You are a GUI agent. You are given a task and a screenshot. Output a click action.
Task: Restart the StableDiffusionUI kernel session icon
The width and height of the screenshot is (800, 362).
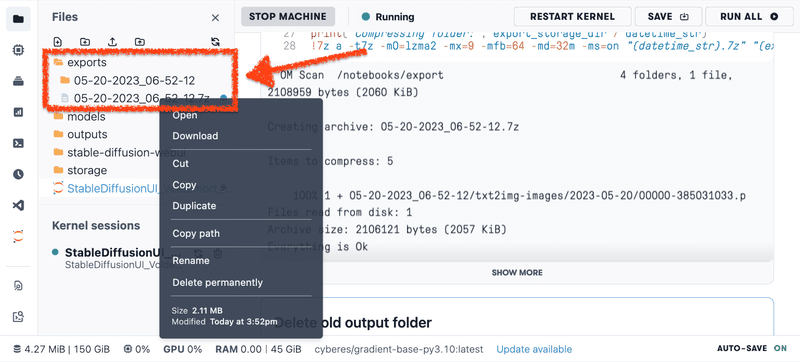(x=198, y=253)
